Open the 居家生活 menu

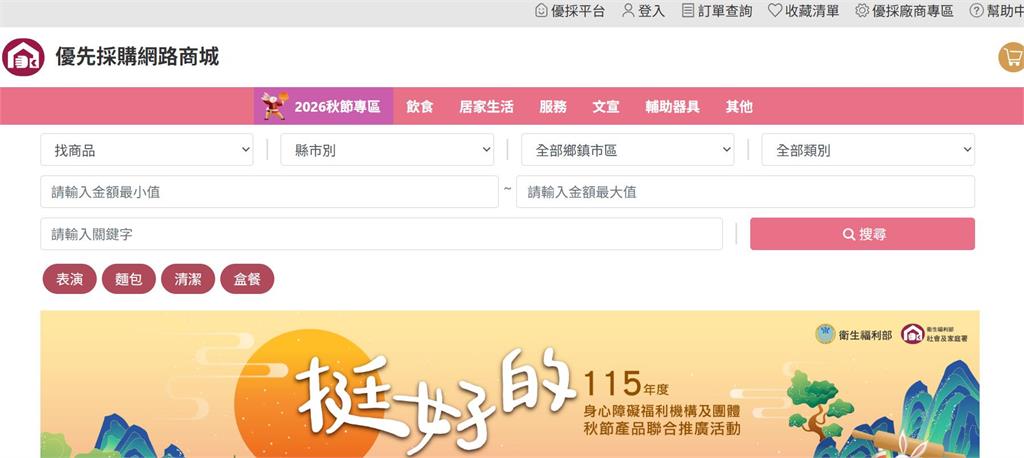(x=487, y=106)
